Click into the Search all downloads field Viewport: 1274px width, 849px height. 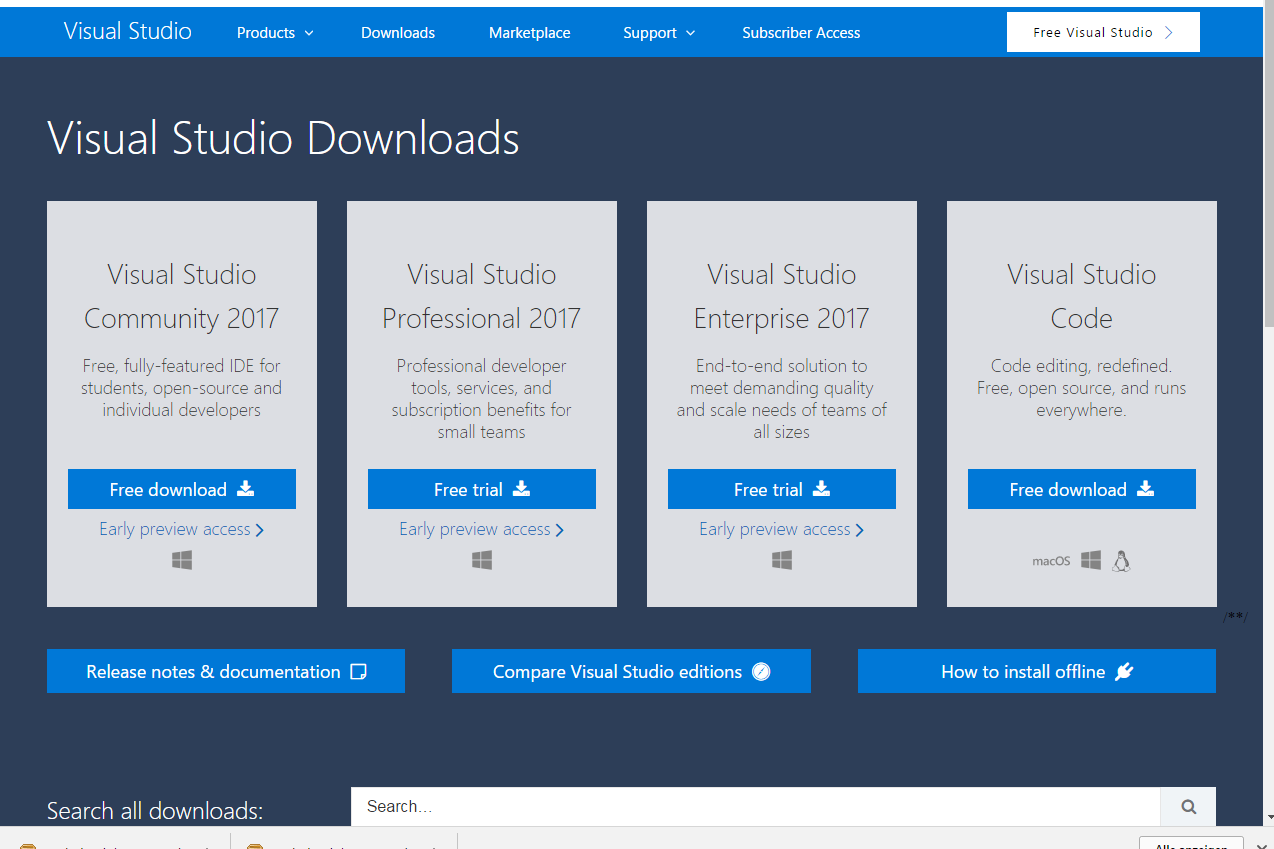(755, 806)
